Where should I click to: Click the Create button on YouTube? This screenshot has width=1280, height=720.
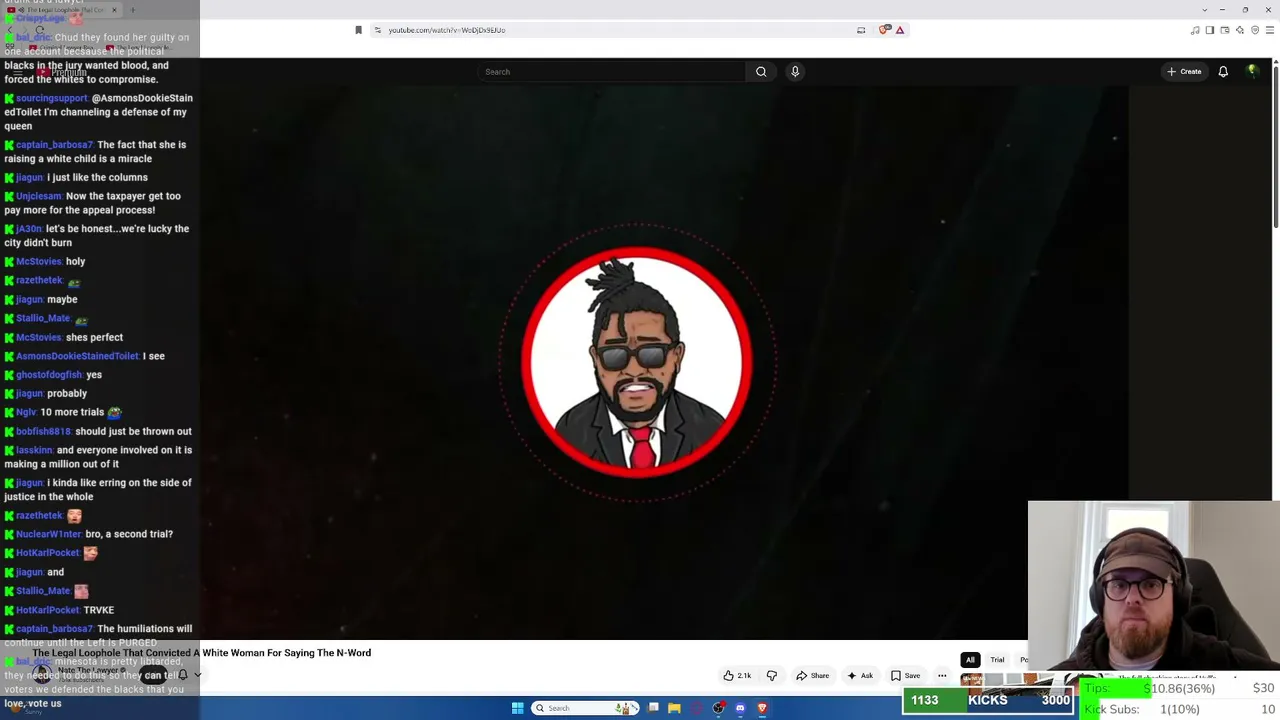point(1184,72)
